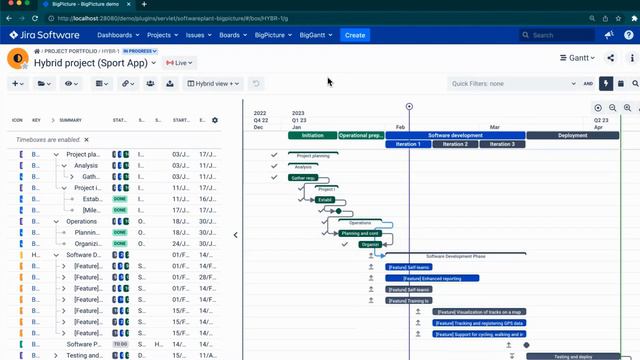Open the Dashboards menu
640x360 pixels.
[118, 35]
